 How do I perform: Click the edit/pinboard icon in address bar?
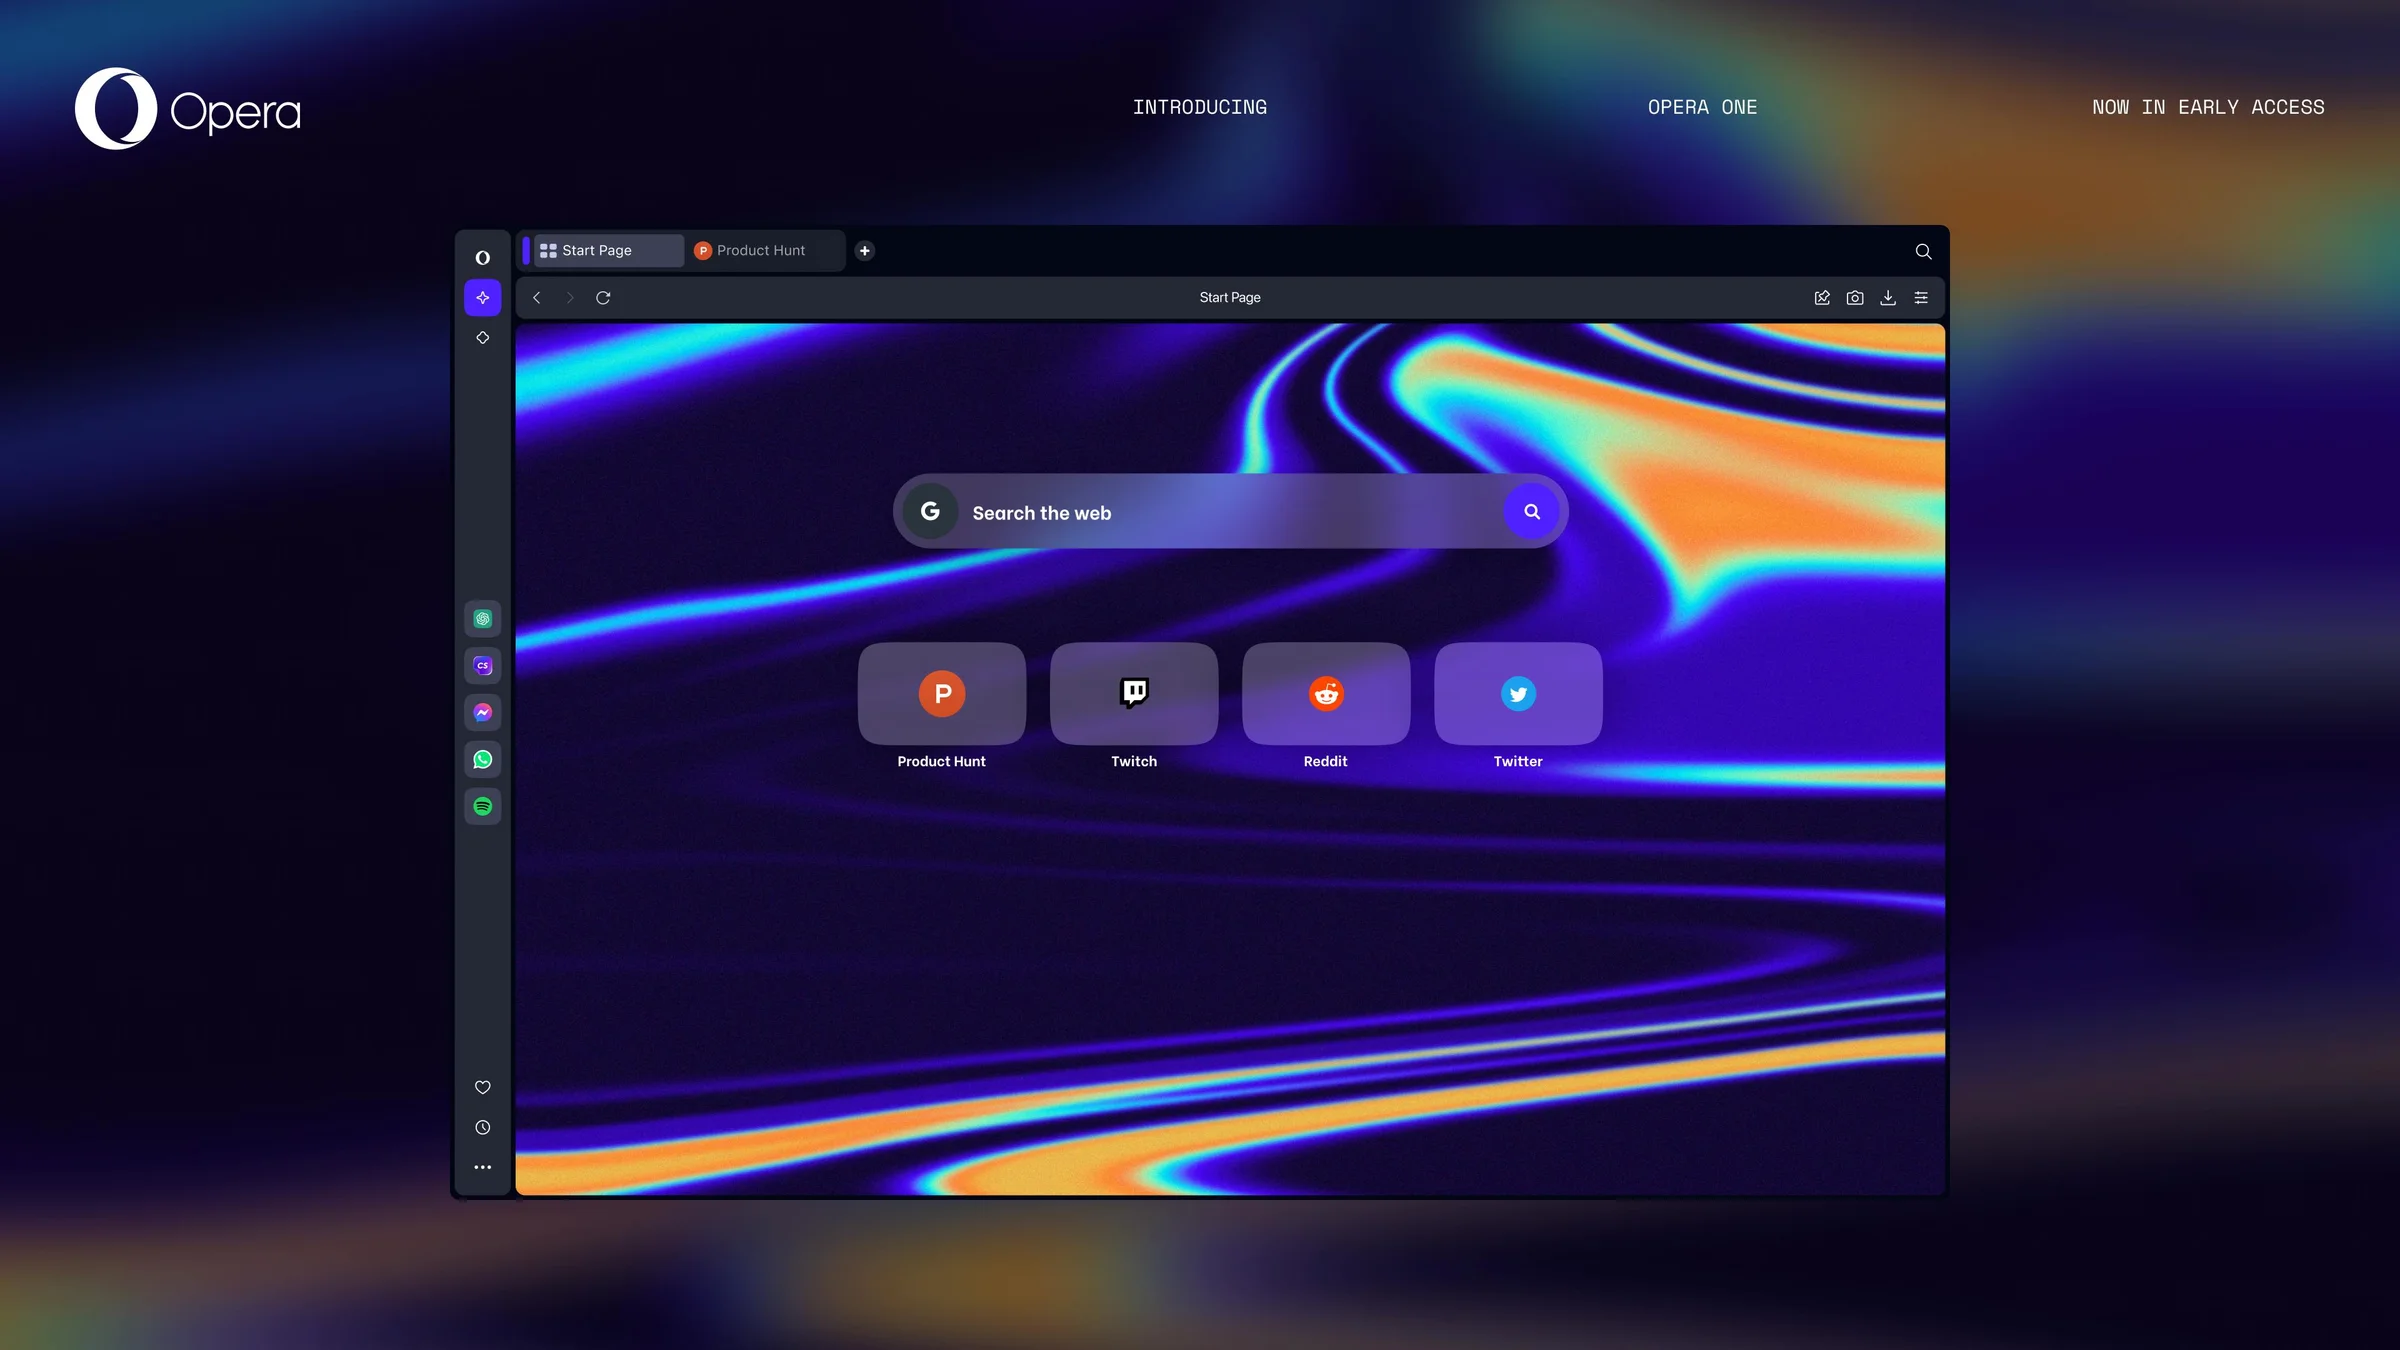tap(1822, 298)
